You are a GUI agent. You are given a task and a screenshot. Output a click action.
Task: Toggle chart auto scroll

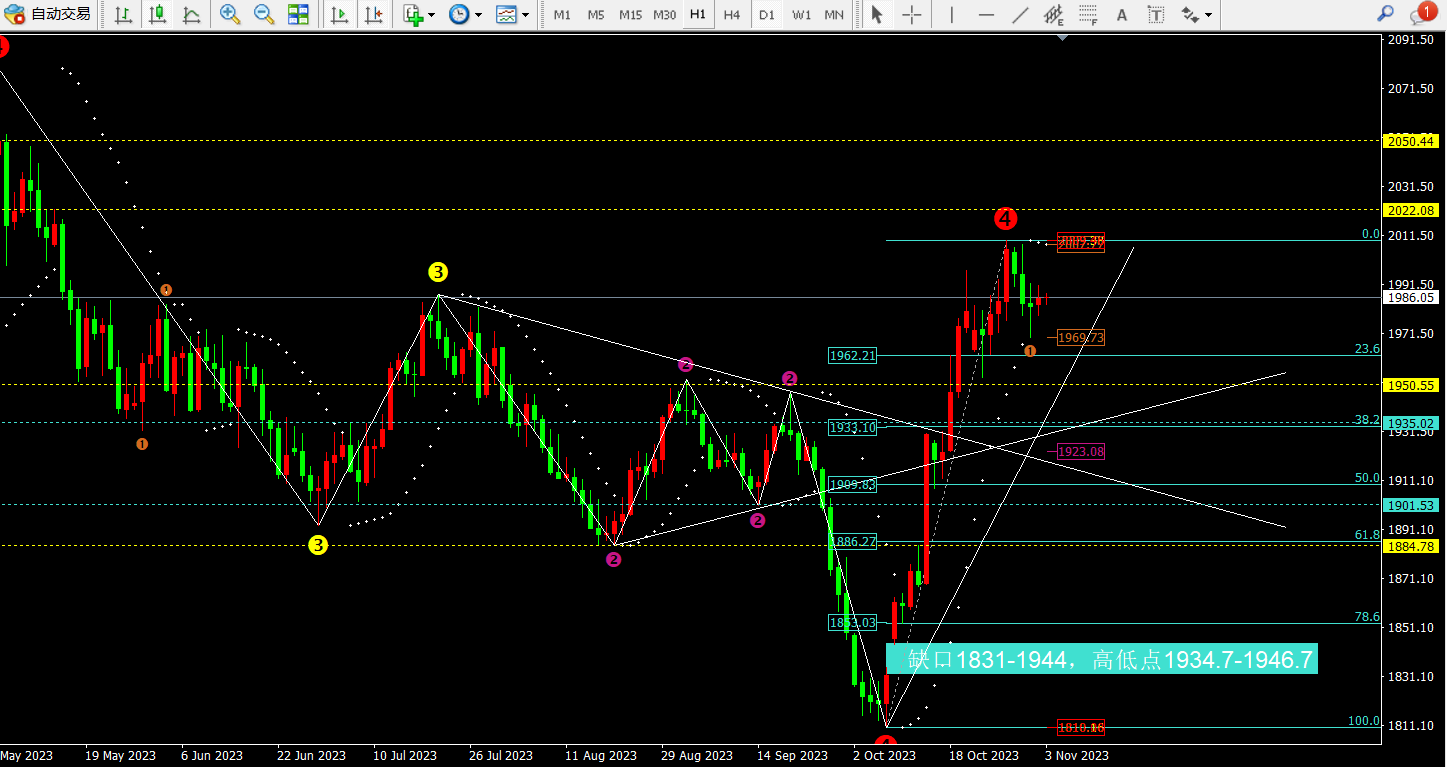(x=339, y=14)
